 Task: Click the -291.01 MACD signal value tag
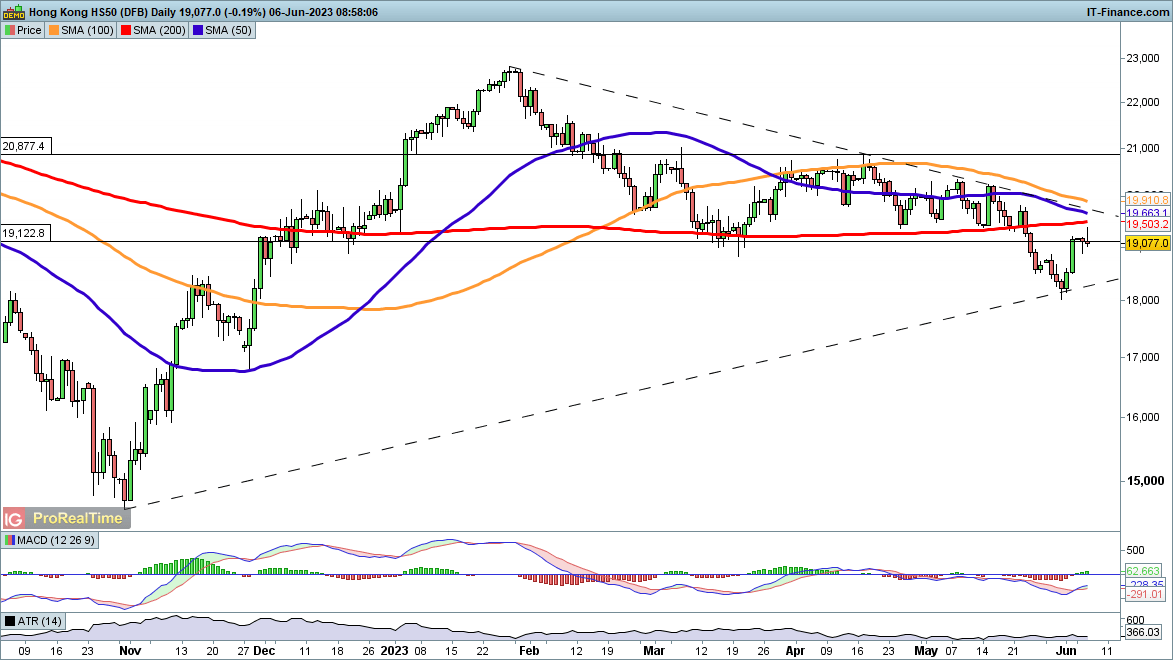(1144, 594)
